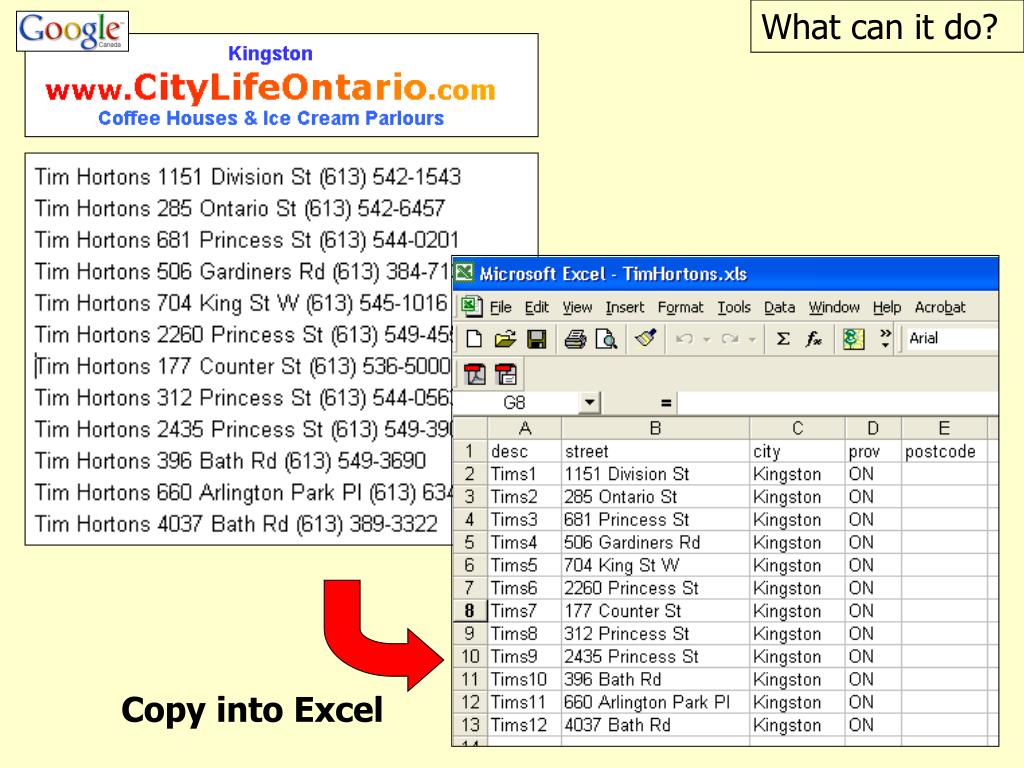Click the AutoSum sigma icon

[783, 338]
